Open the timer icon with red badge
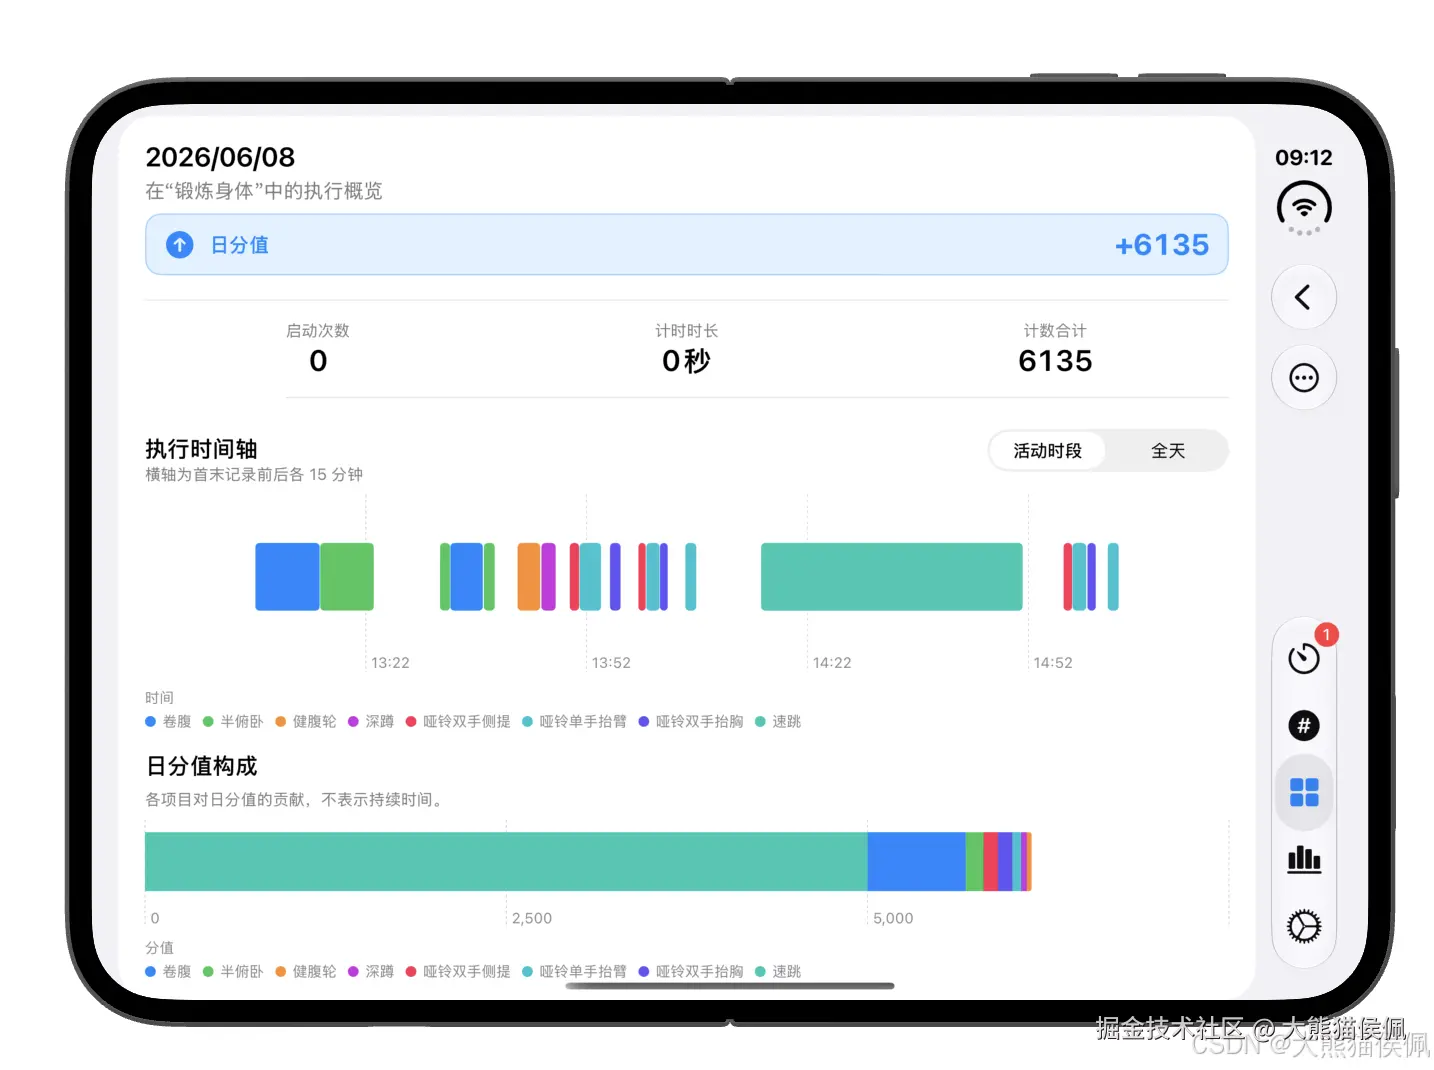Image resolution: width=1434 pixels, height=1070 pixels. (x=1304, y=658)
